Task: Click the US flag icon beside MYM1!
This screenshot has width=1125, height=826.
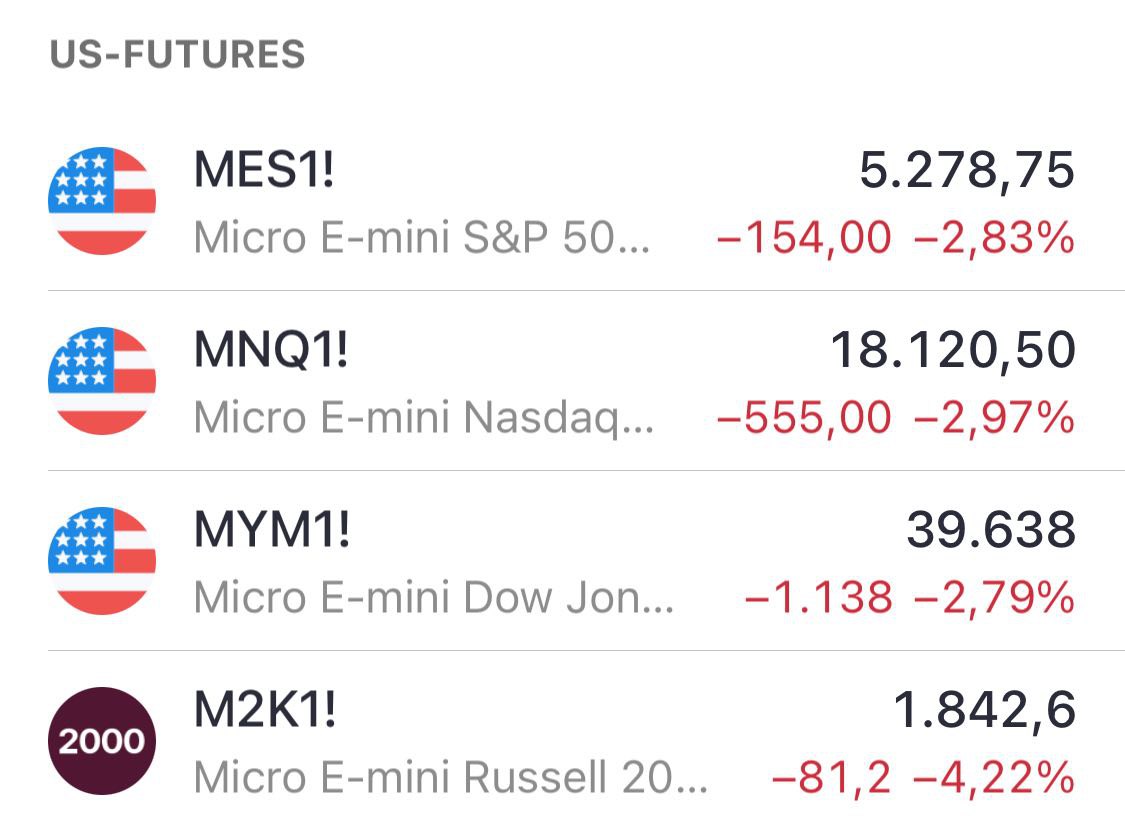Action: [x=102, y=561]
